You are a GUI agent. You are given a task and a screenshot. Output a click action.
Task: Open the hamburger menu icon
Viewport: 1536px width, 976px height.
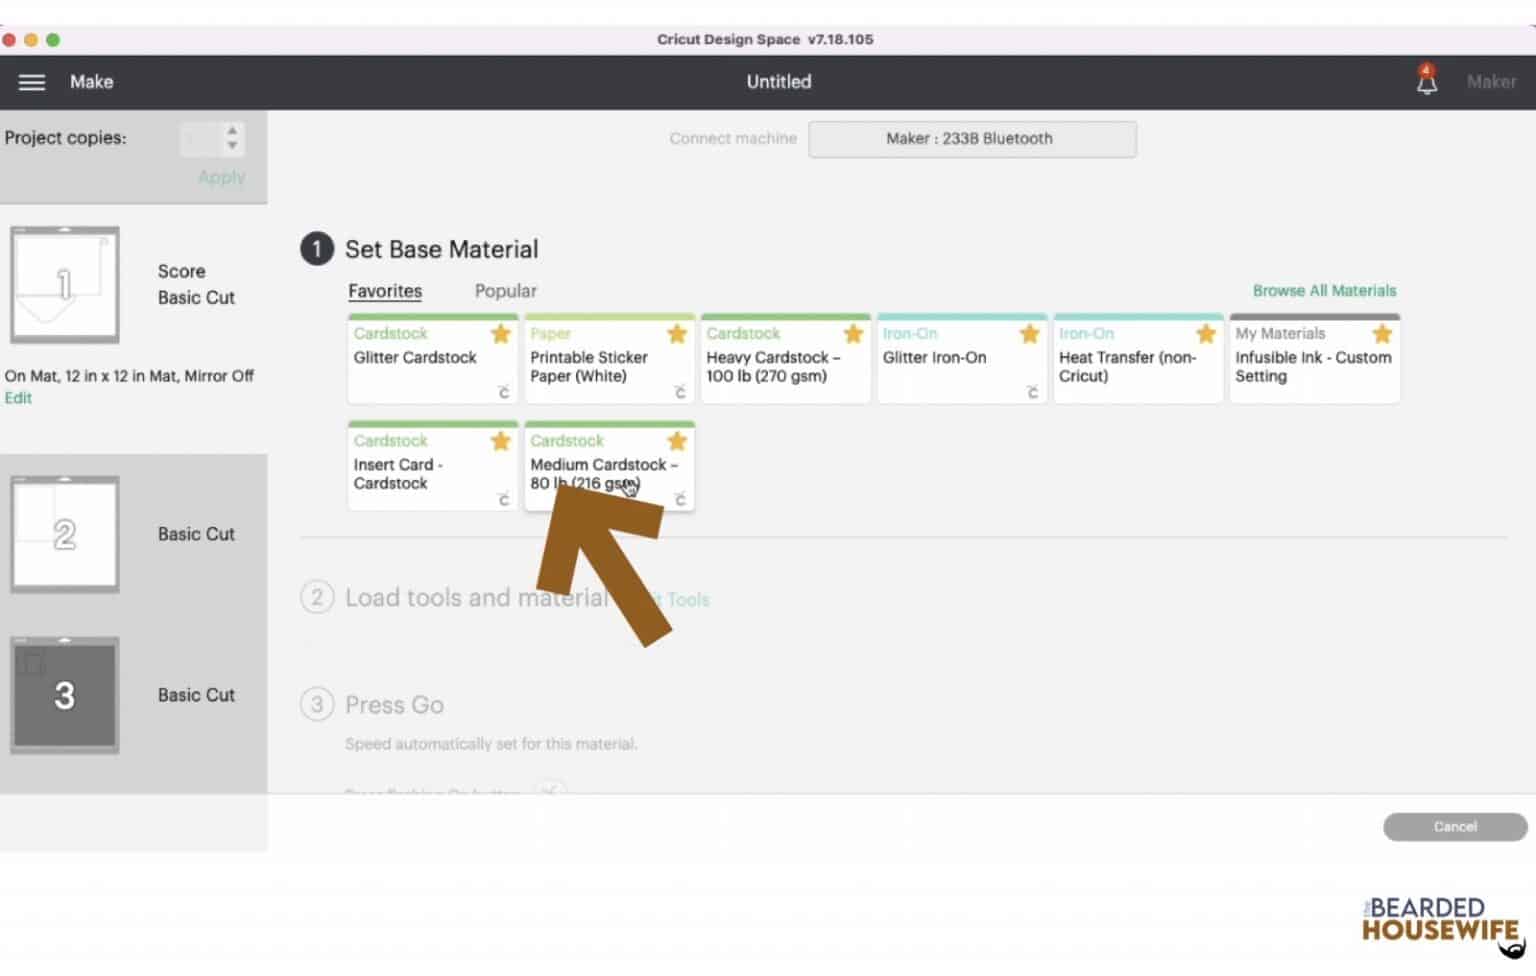(32, 82)
